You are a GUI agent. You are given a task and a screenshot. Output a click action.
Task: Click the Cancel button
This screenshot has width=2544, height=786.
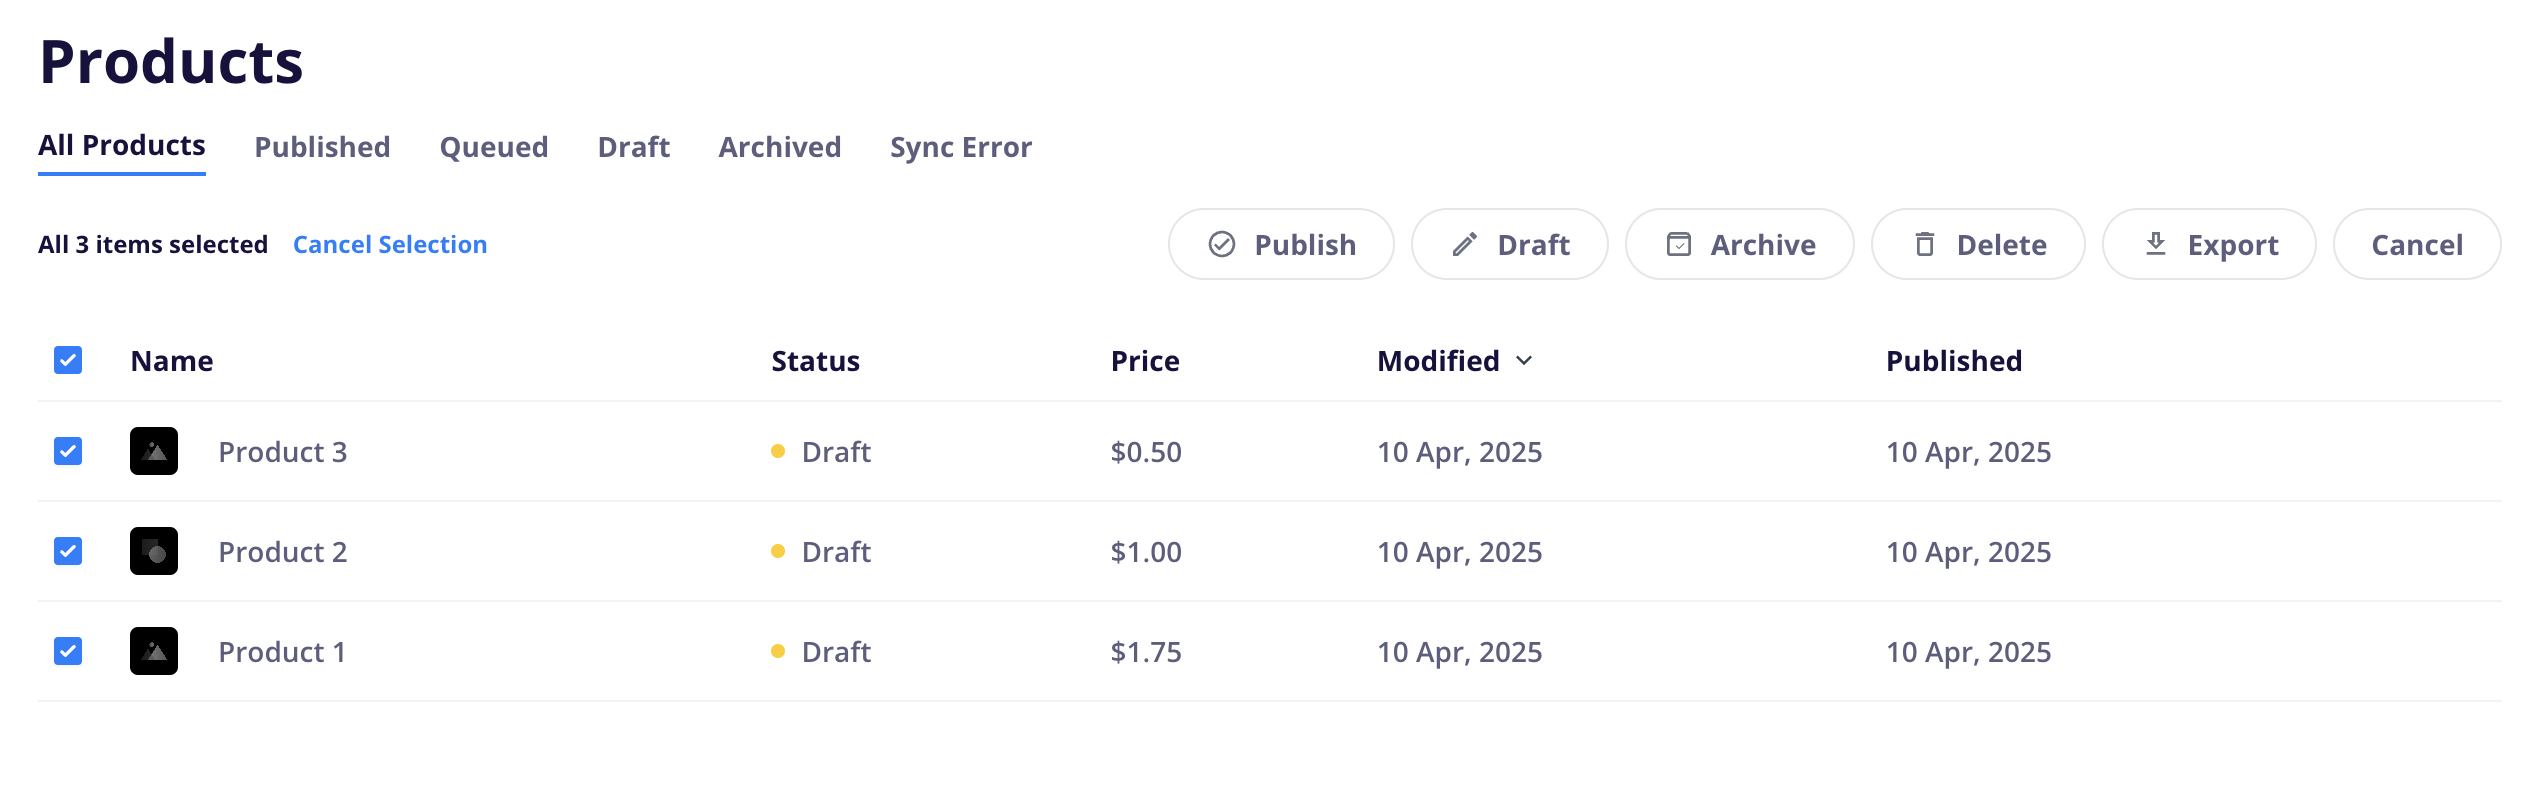[2417, 244]
